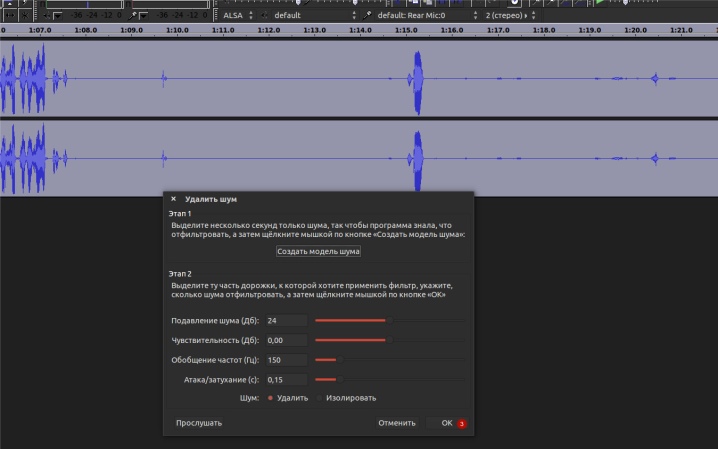Click the playback device speaker icon
This screenshot has width=718, height=449.
point(265,15)
